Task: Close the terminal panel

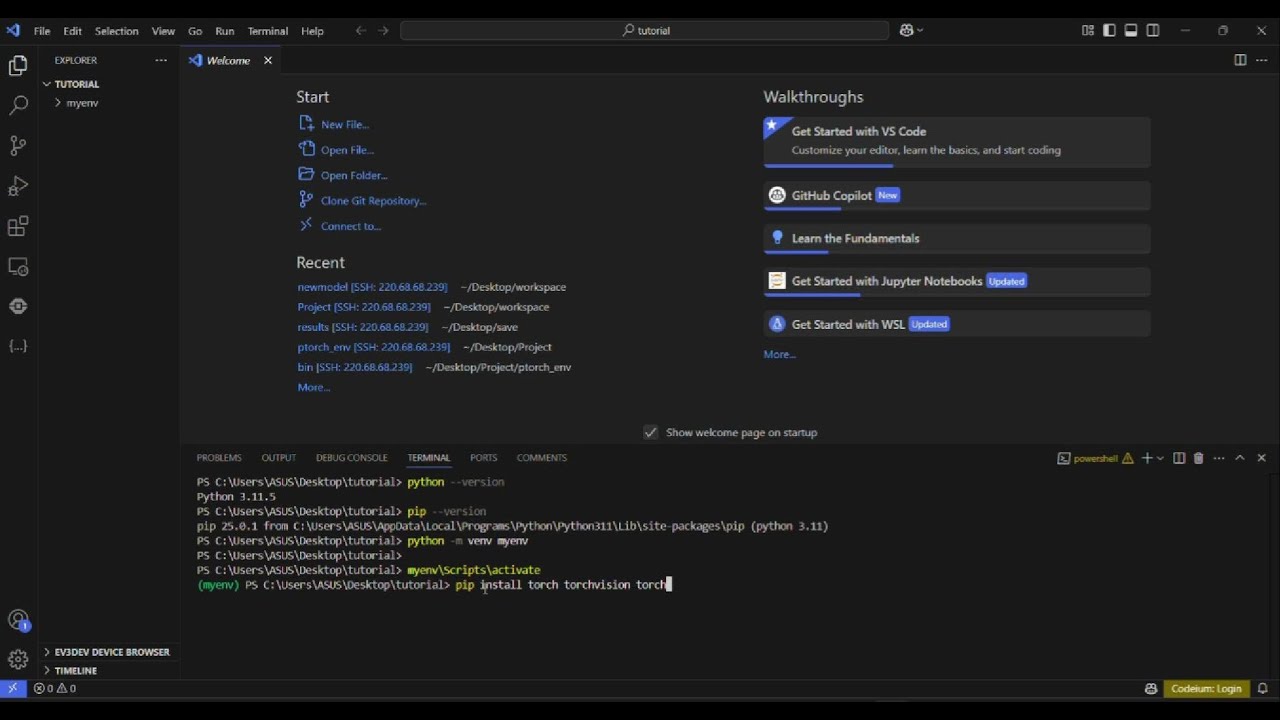Action: click(1261, 458)
